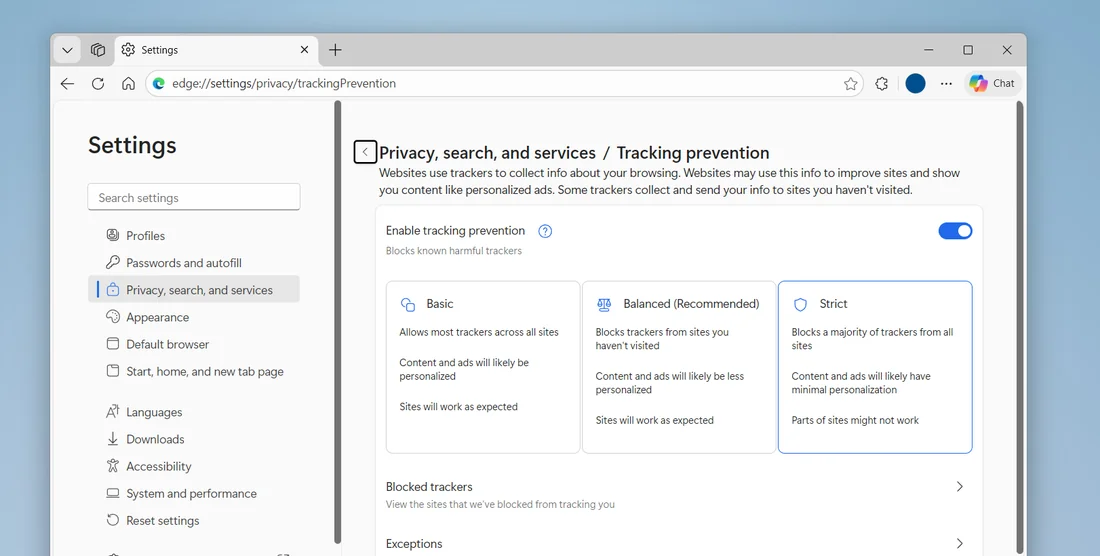Click the back chevron beside Privacy heading

[365, 152]
